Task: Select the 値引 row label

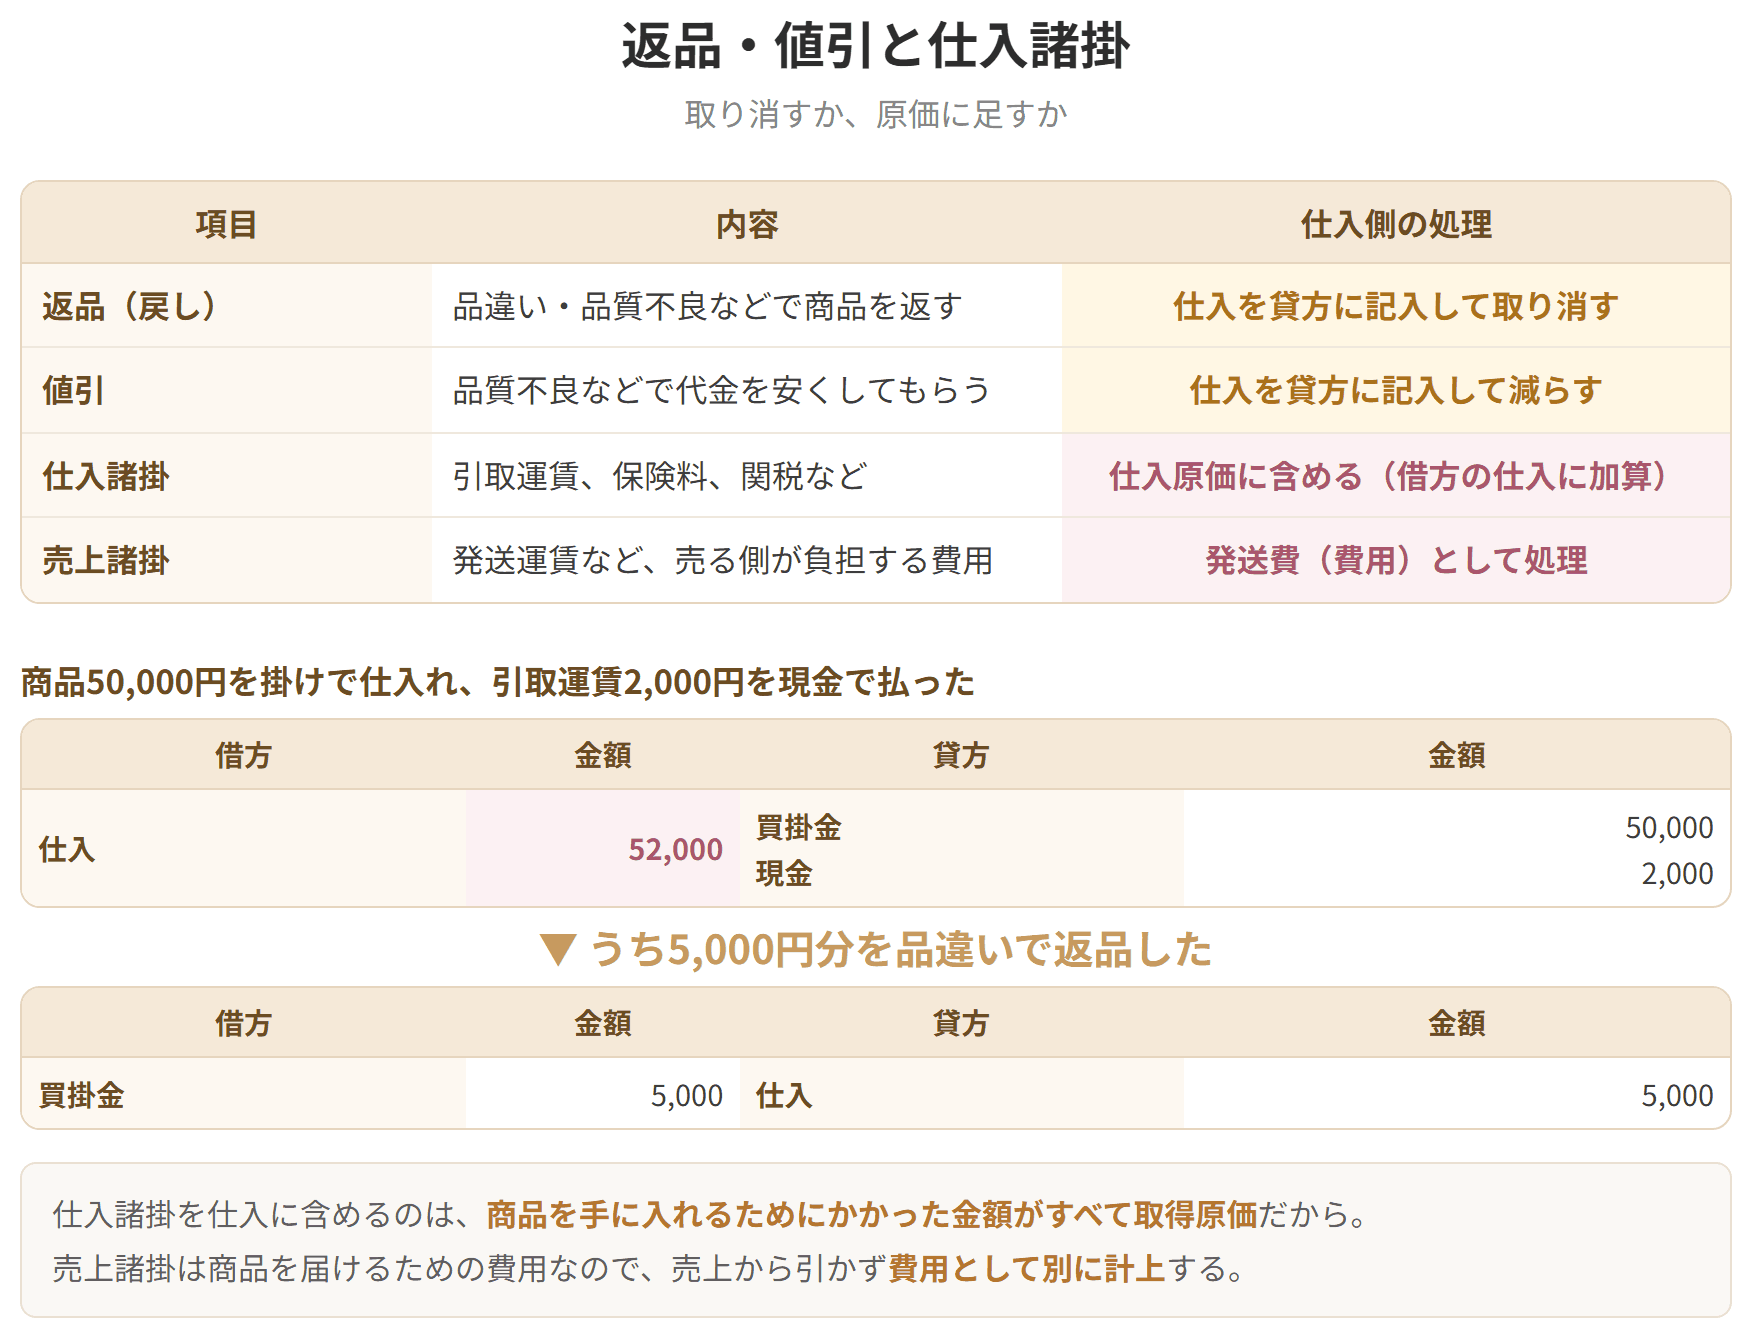Action: point(73,390)
